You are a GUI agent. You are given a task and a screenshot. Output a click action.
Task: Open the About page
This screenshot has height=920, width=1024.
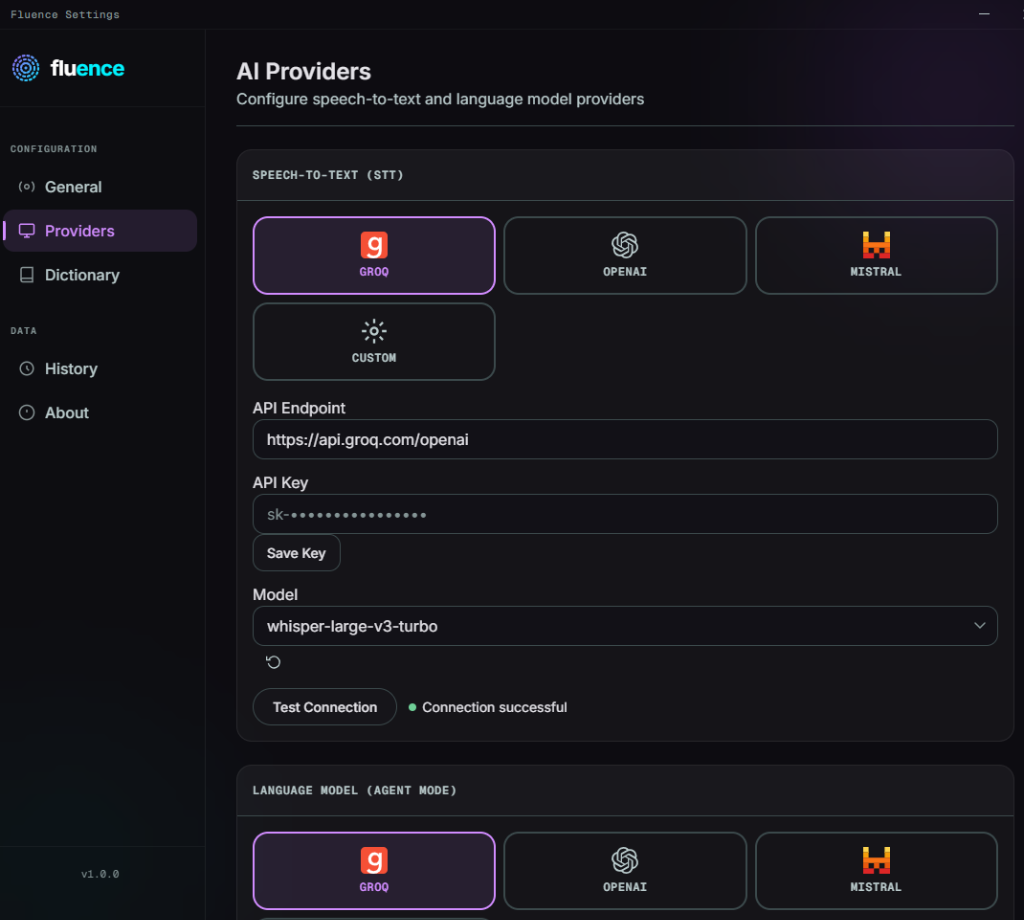pyautogui.click(x=100, y=413)
